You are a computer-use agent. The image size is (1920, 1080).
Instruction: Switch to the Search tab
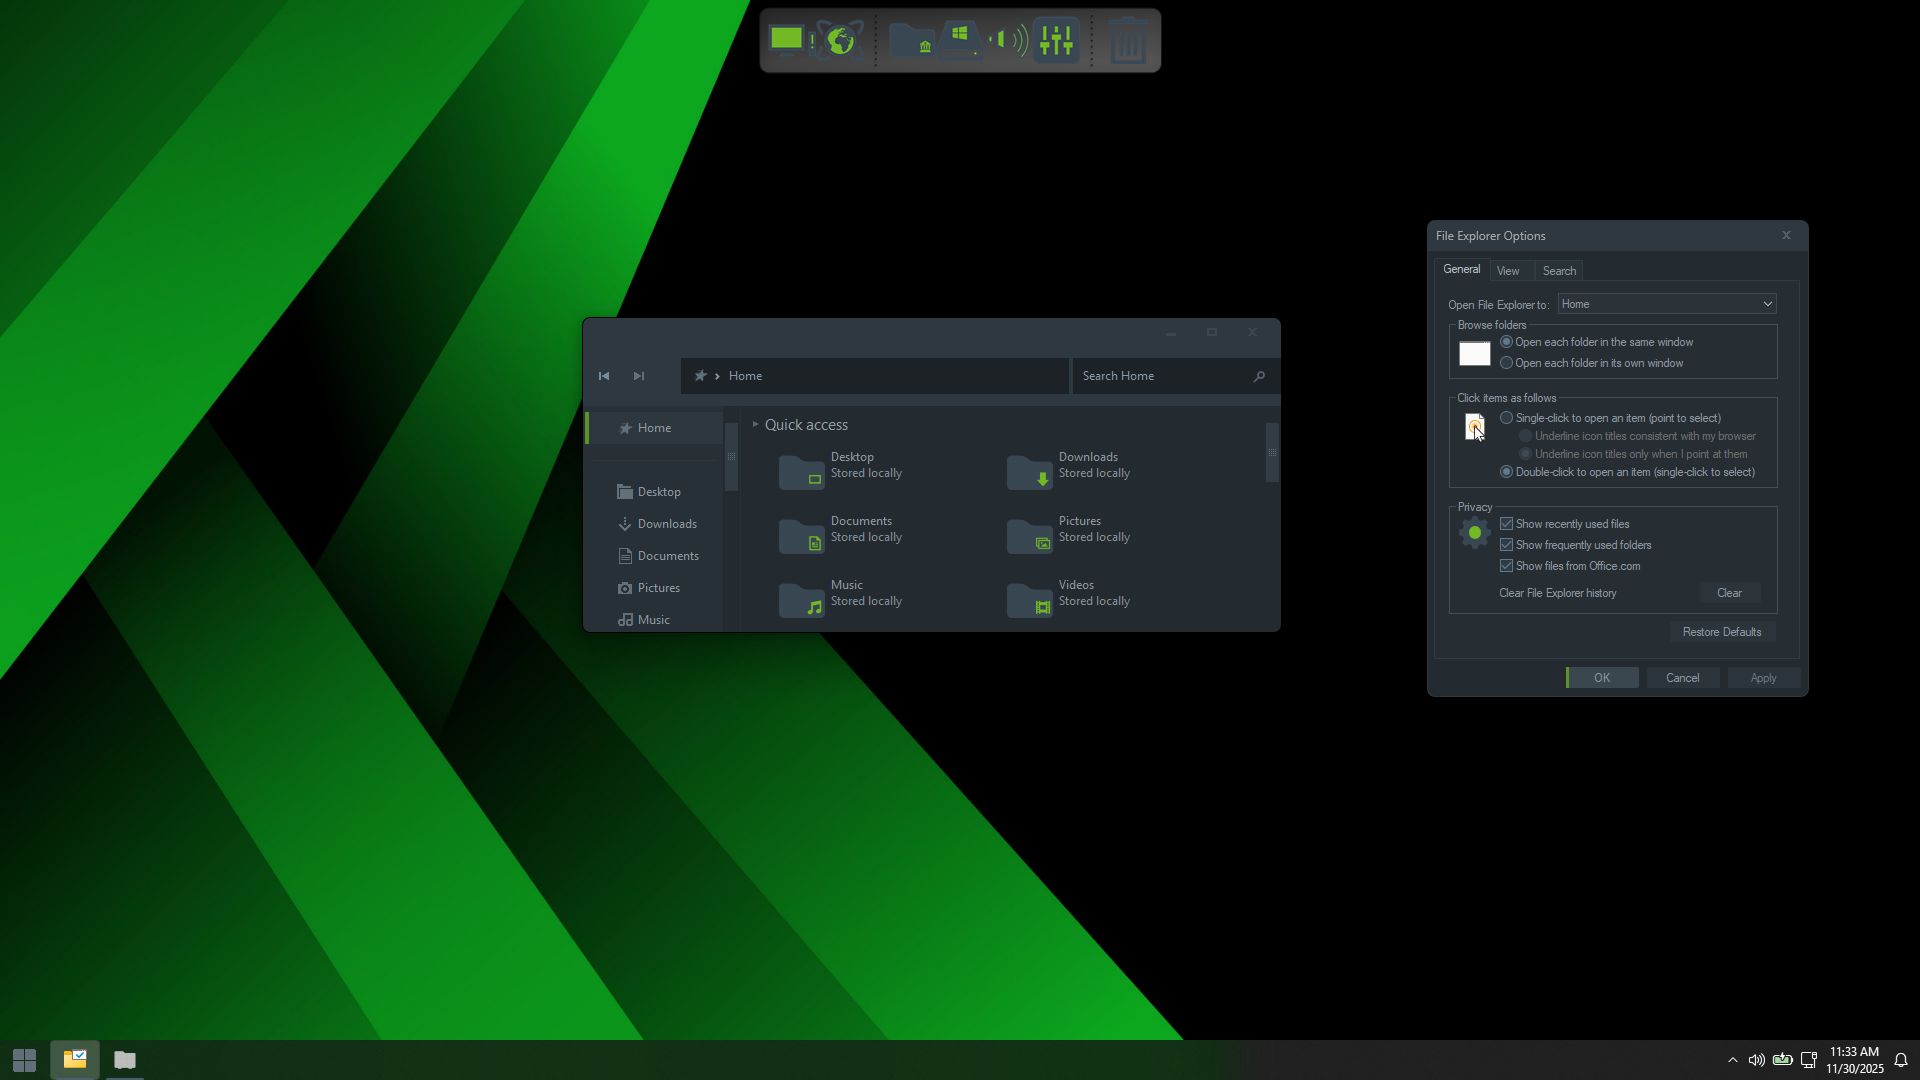[x=1559, y=271]
